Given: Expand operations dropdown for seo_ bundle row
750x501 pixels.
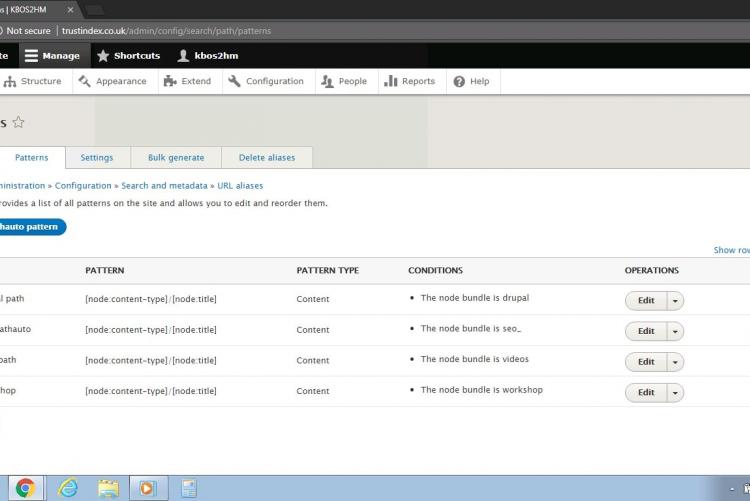Looking at the screenshot, I should [x=675, y=331].
